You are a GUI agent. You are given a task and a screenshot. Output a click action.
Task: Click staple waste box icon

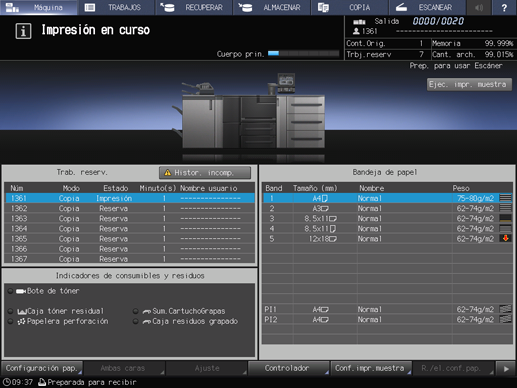(x=147, y=322)
